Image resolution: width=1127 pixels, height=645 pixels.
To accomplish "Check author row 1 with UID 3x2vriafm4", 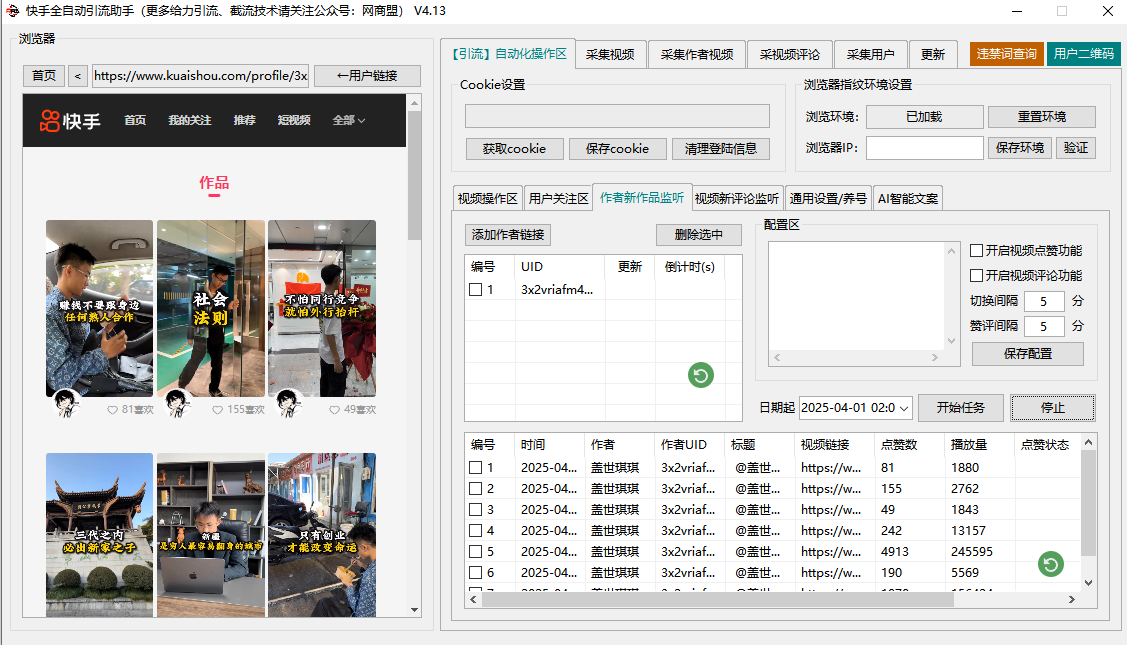I will click(x=475, y=290).
